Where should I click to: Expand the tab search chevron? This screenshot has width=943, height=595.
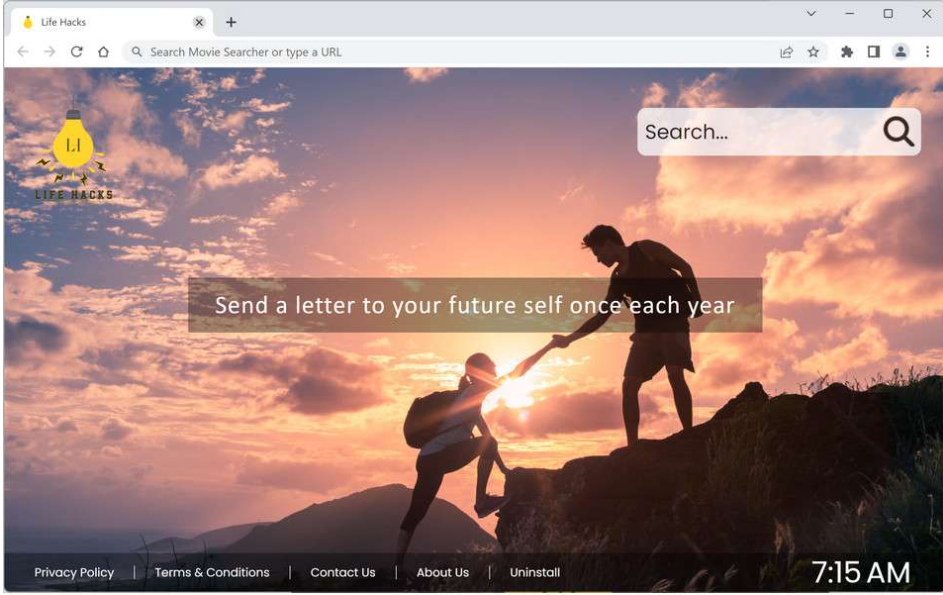[x=811, y=13]
